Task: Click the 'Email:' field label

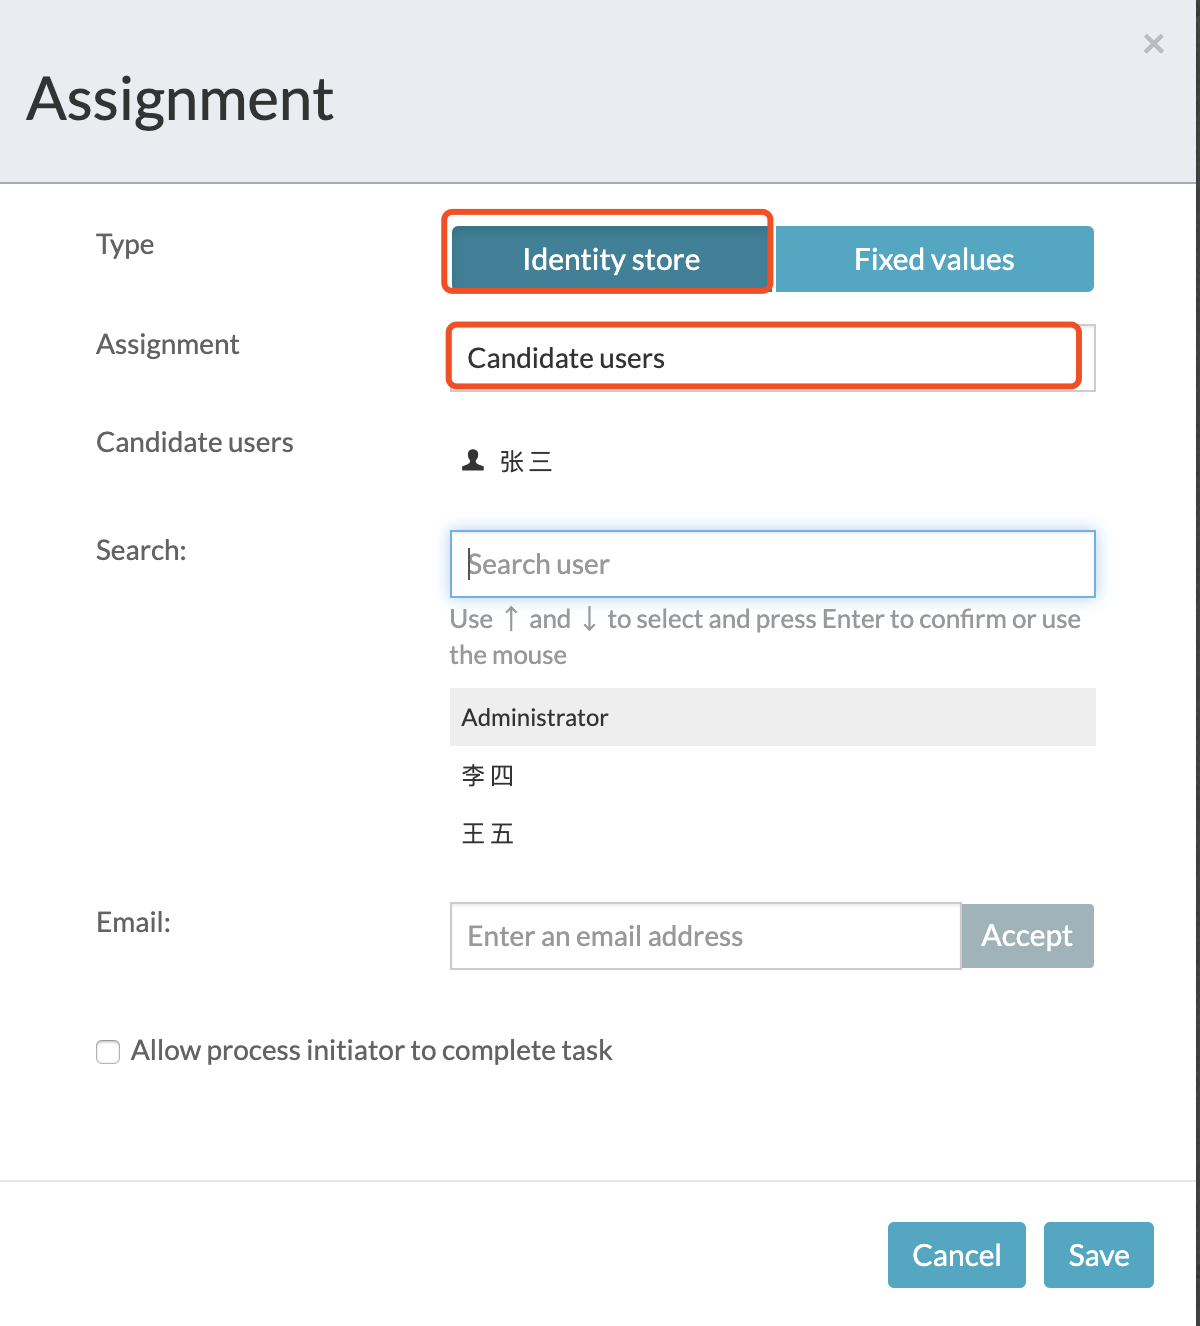Action: pos(133,922)
